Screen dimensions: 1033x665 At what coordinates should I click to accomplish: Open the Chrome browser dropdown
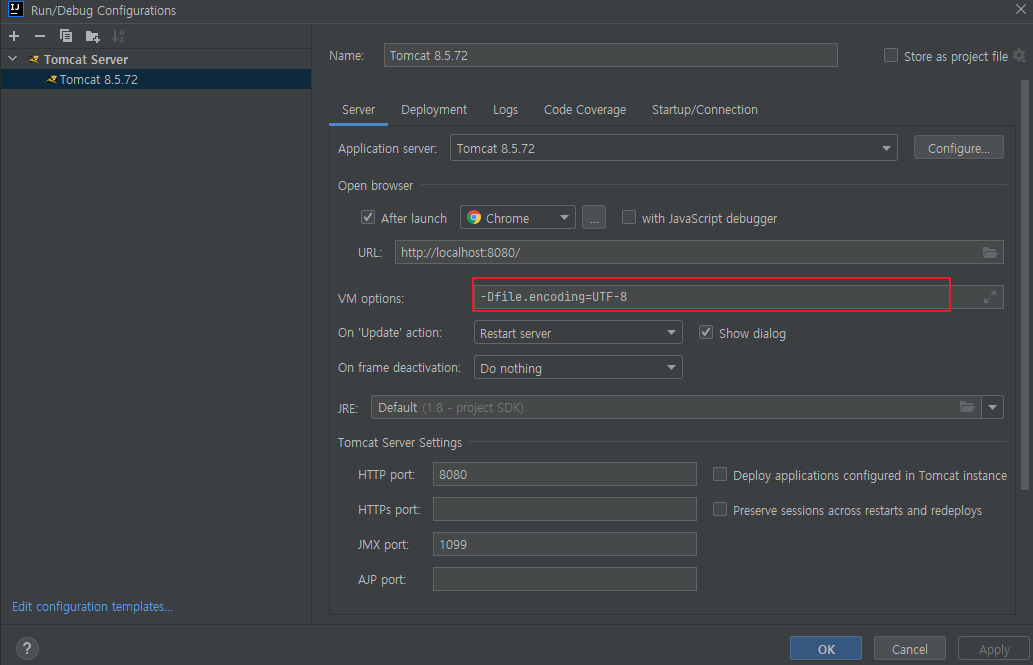pos(517,217)
